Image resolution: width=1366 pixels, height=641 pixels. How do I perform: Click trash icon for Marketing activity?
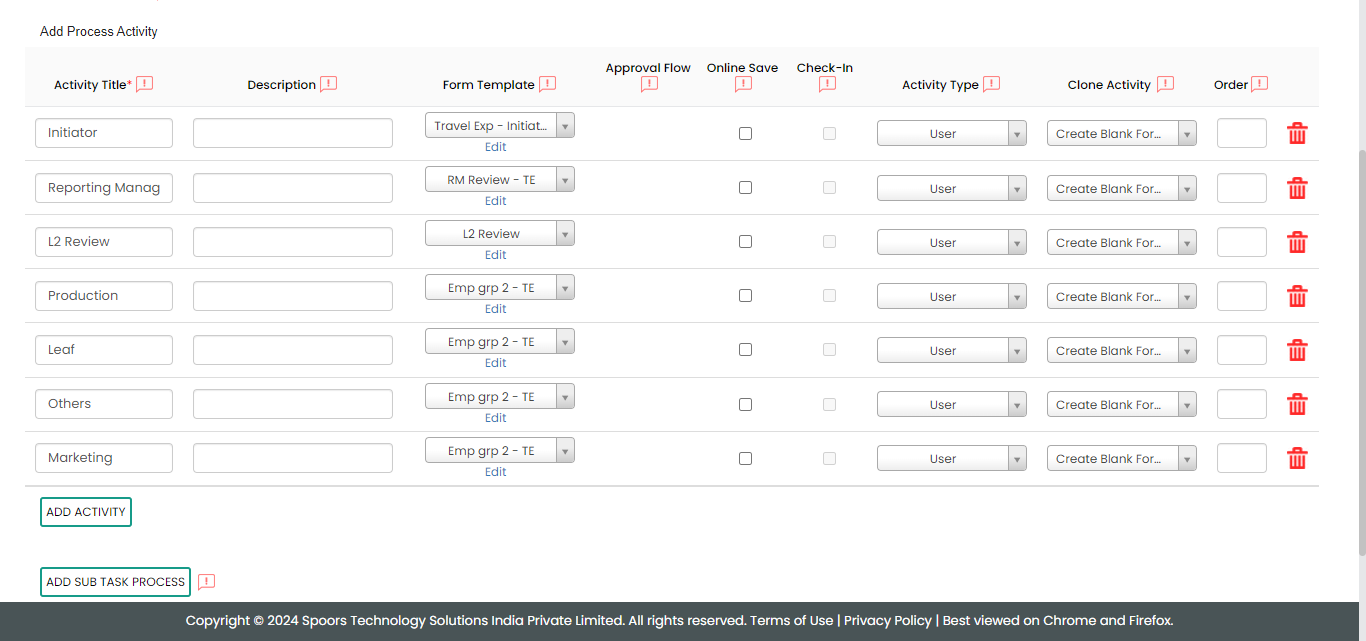1297,458
